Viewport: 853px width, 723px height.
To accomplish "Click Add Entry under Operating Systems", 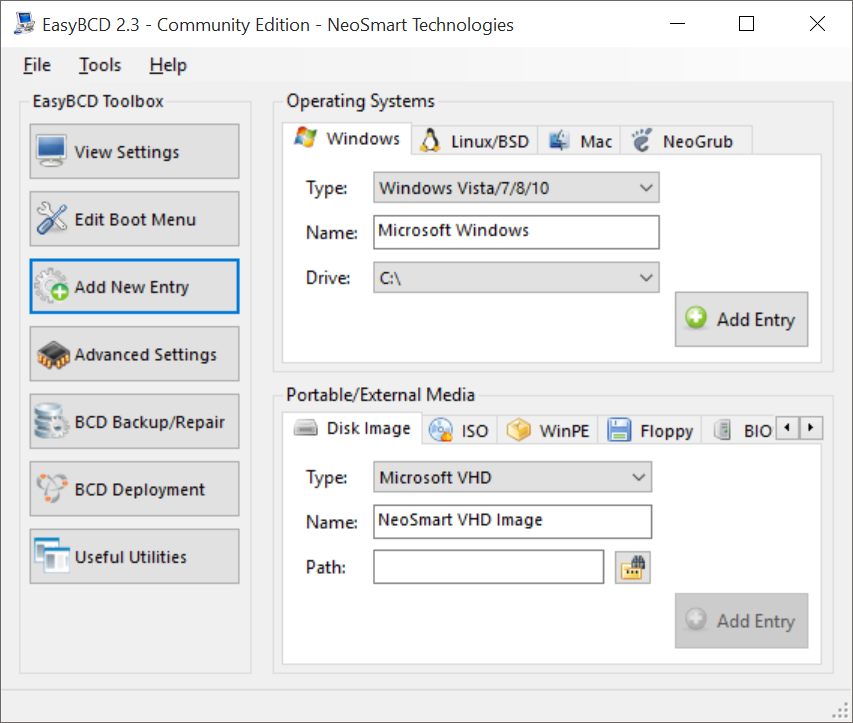I will (x=741, y=319).
